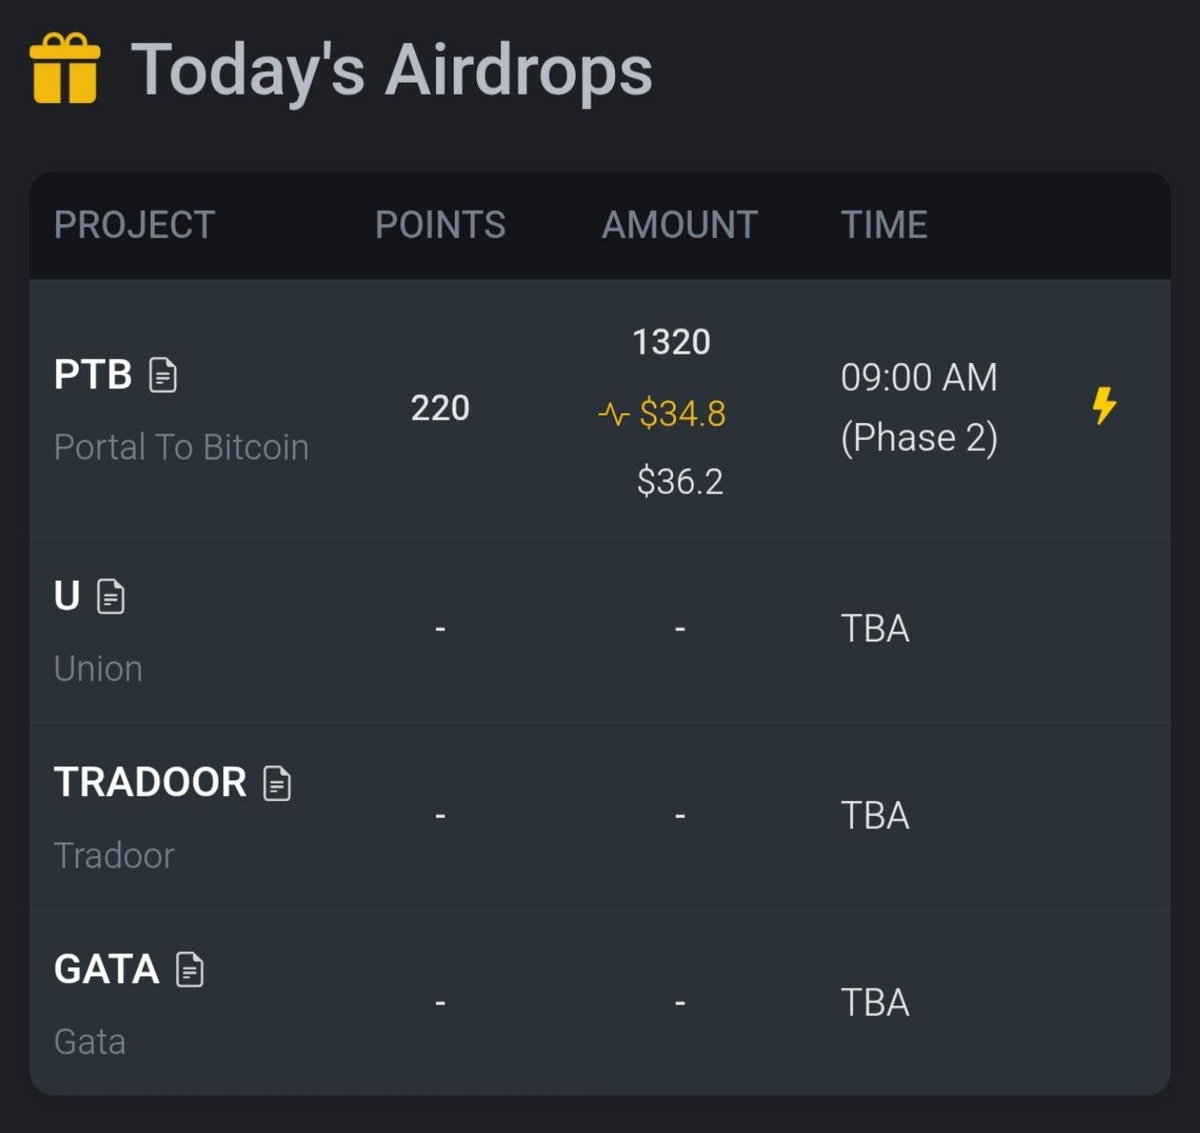1200x1133 pixels.
Task: Click the yellow $34.8 price value
Action: (683, 413)
